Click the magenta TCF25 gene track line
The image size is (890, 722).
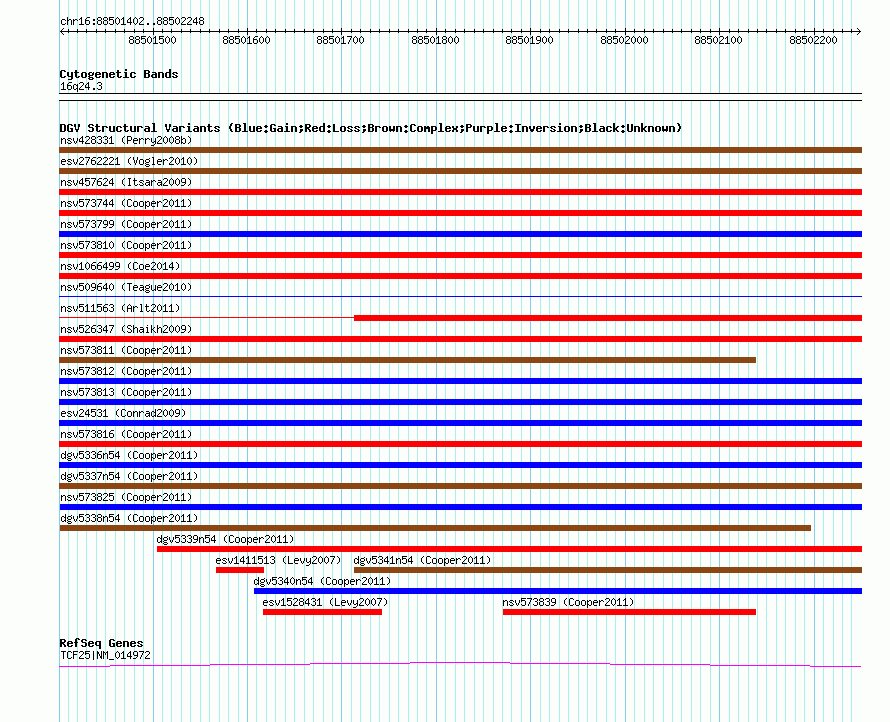461,664
